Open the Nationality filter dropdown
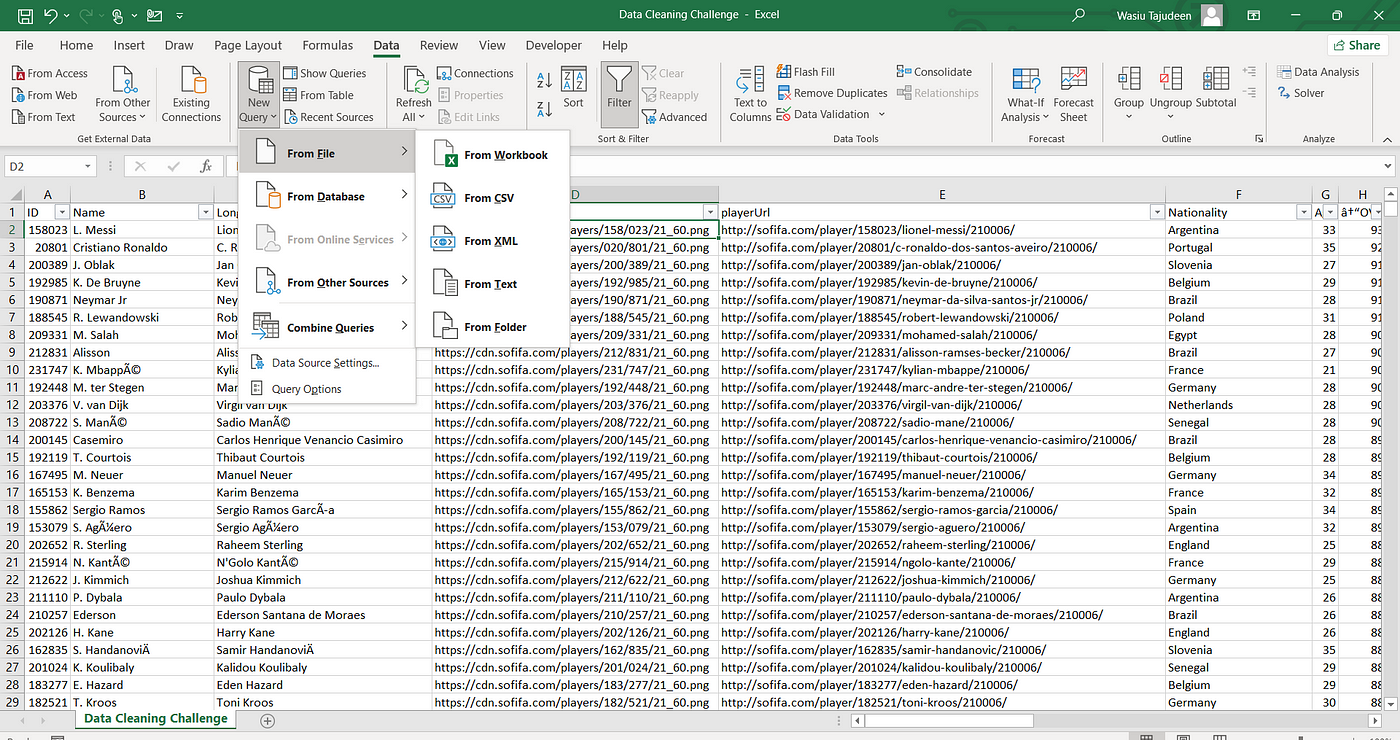 click(1303, 212)
